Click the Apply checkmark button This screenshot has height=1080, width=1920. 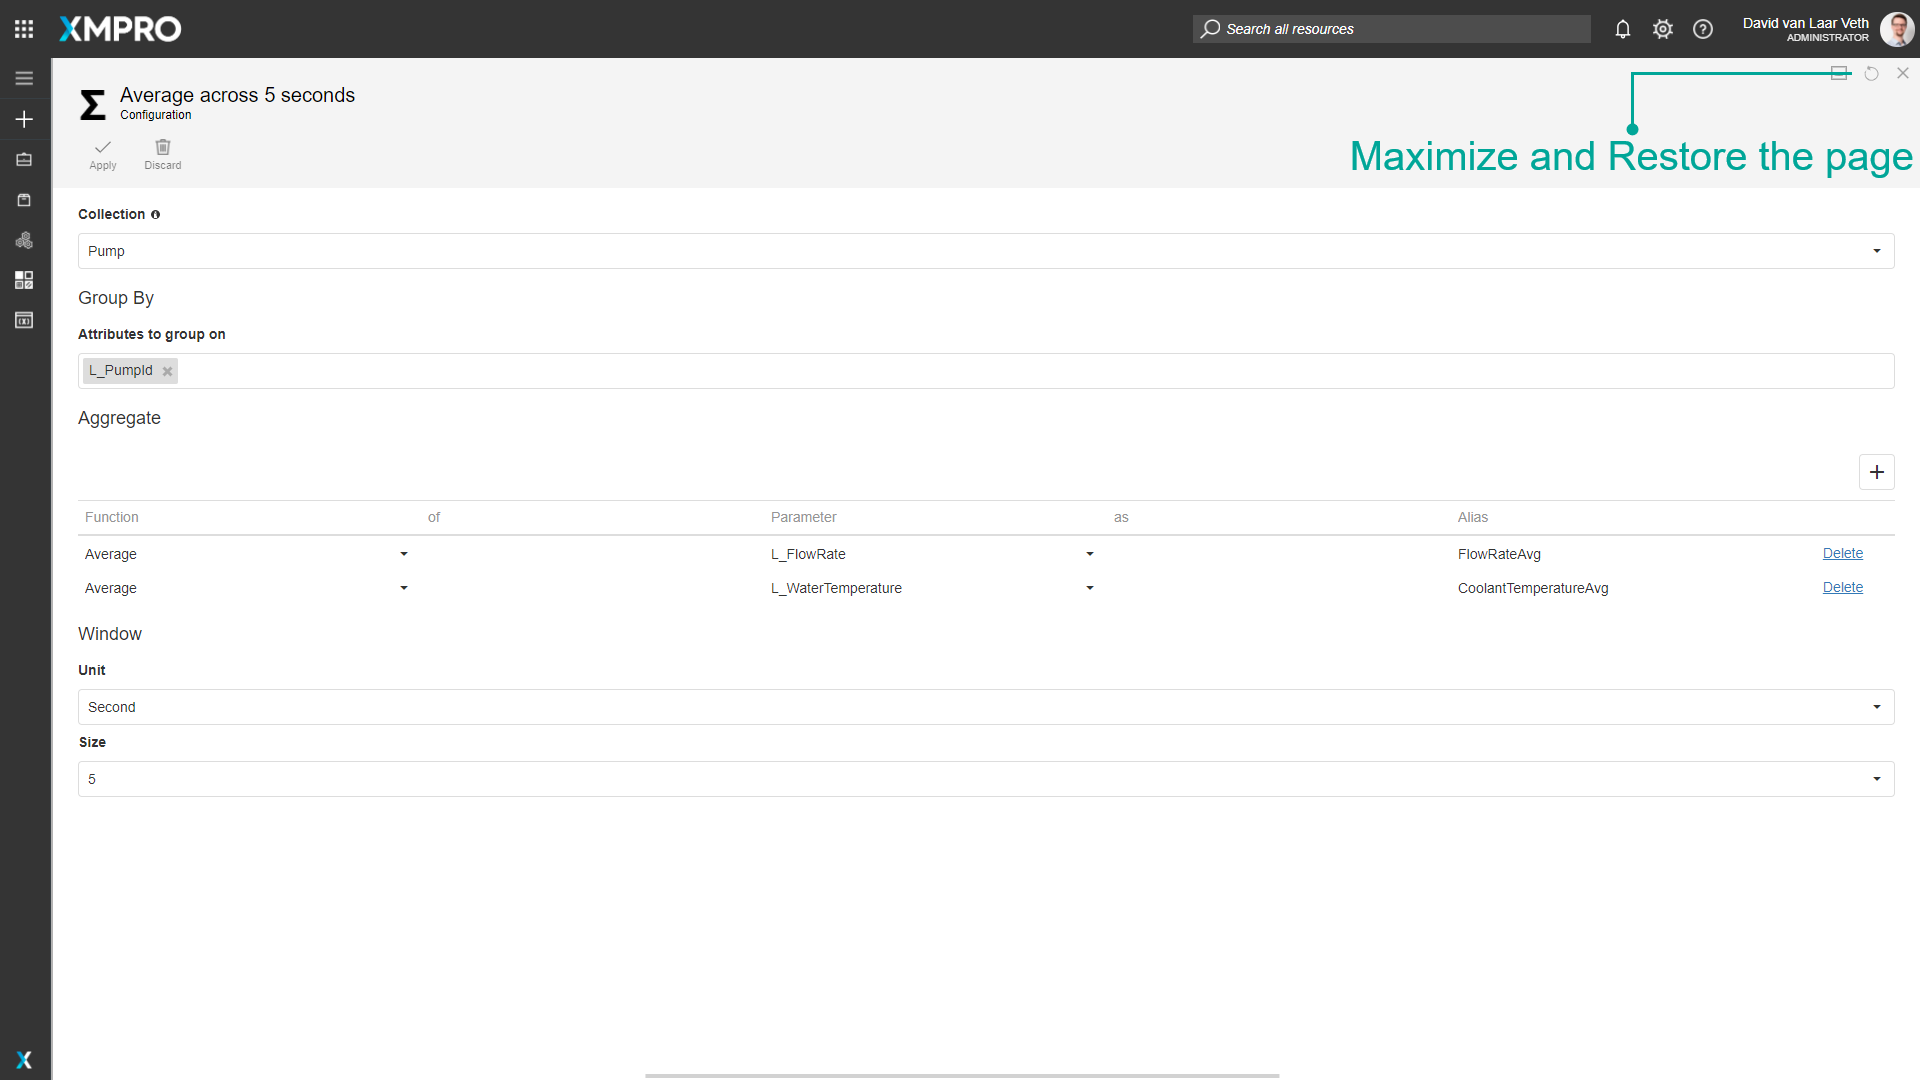pos(103,153)
